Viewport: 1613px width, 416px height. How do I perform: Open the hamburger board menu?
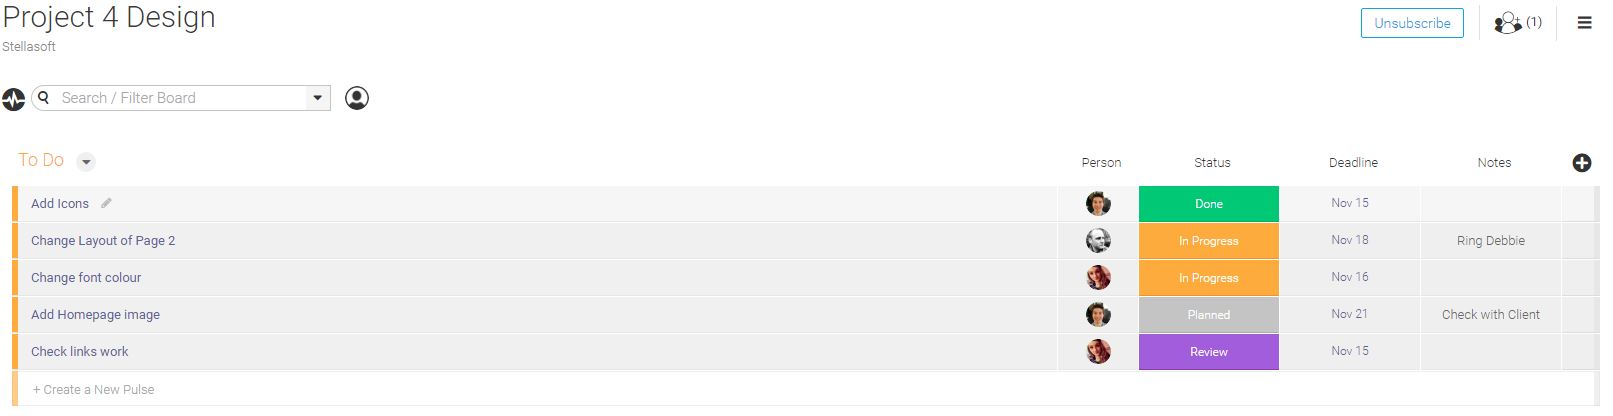click(x=1584, y=23)
